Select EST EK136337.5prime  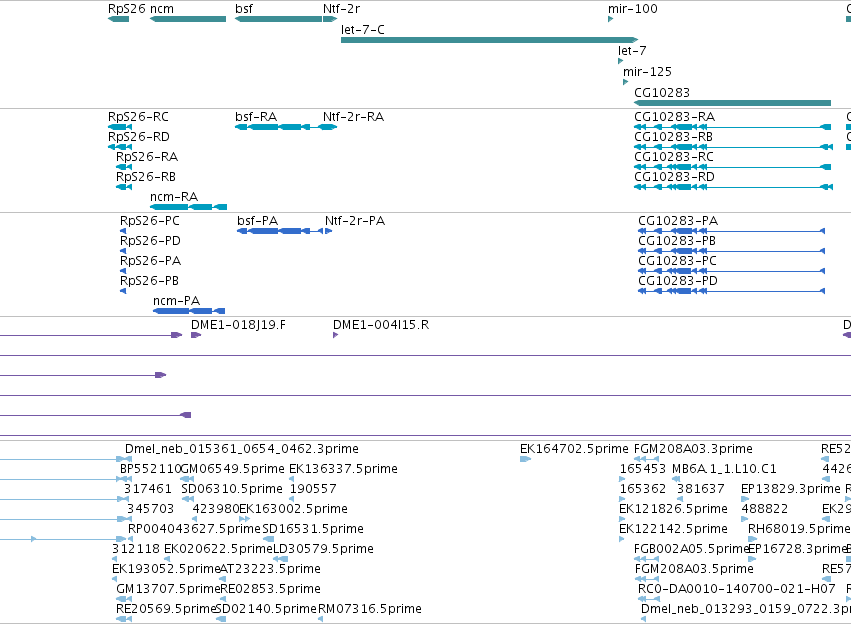[343, 469]
